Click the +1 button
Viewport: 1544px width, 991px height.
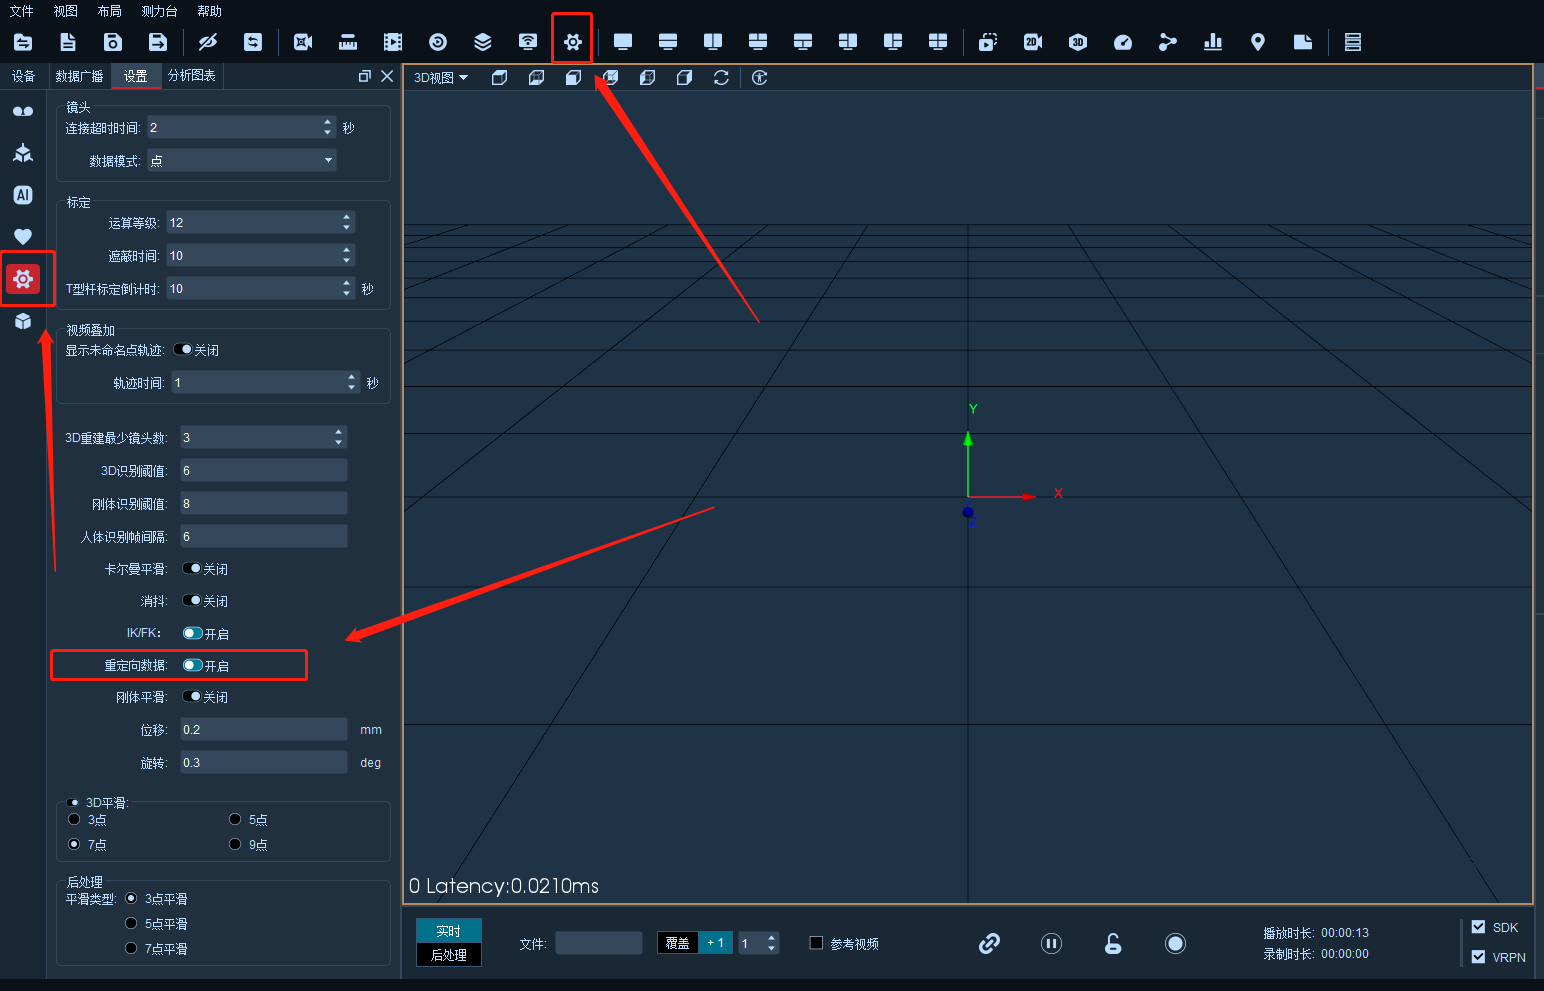pos(715,943)
